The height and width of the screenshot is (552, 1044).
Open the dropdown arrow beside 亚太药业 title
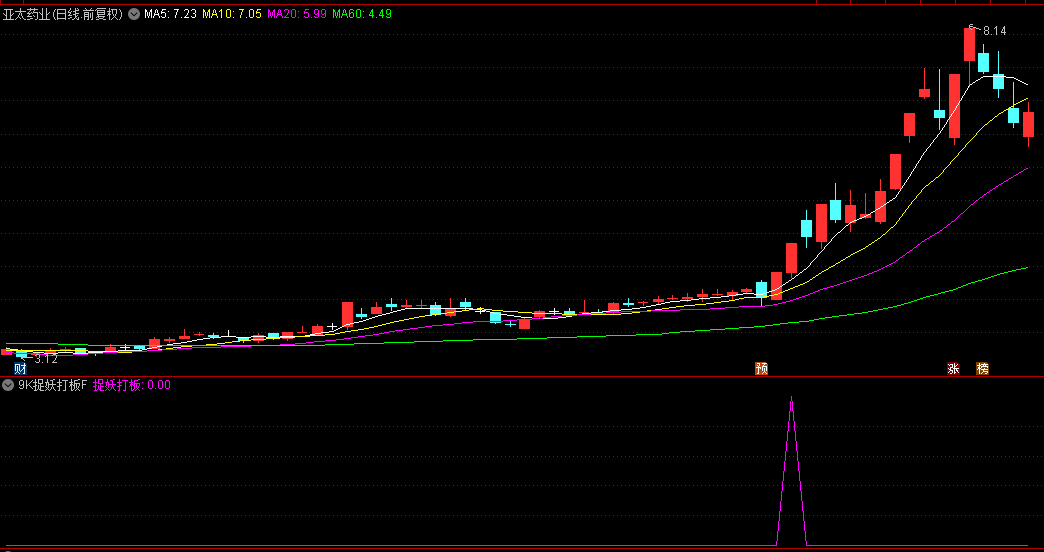click(x=134, y=14)
